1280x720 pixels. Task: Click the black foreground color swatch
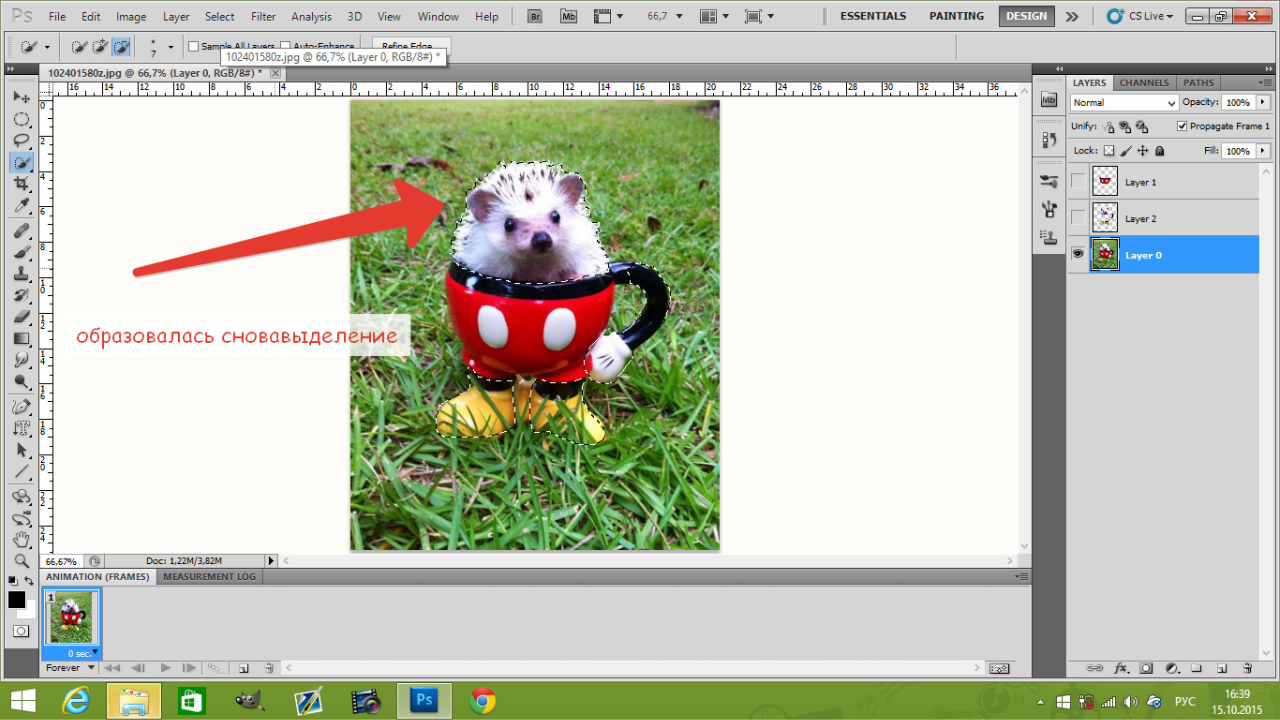click(x=17, y=600)
